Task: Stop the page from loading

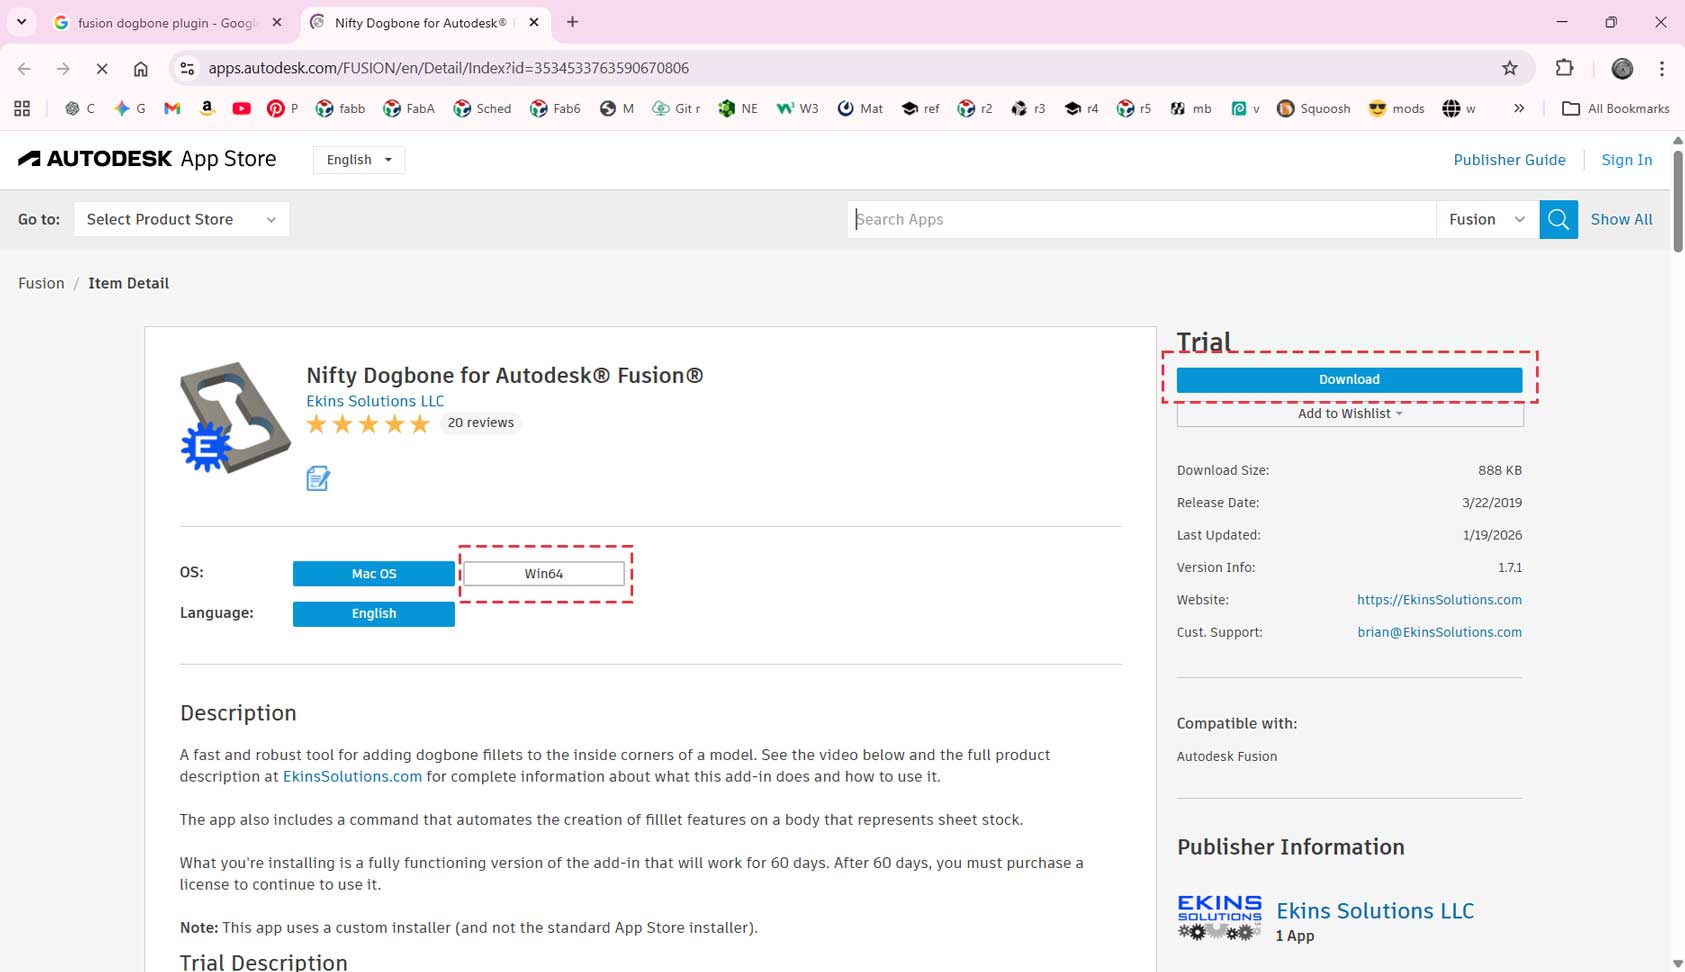Action: pyautogui.click(x=102, y=68)
